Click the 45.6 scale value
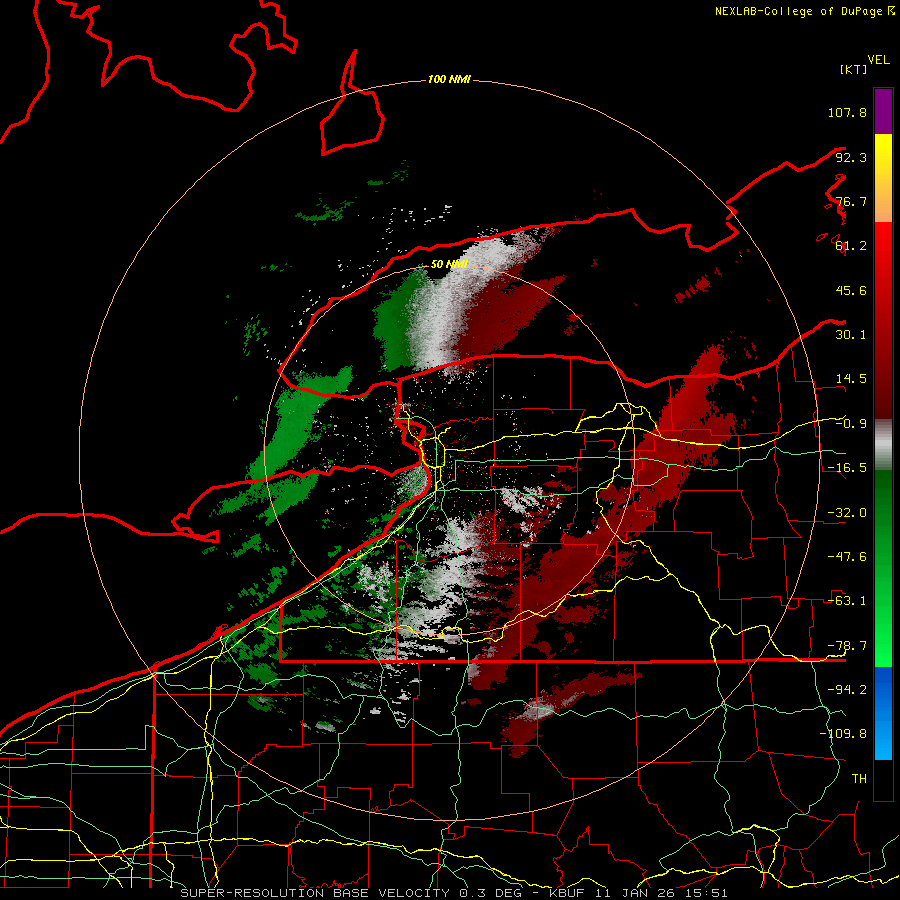Screen dimensions: 900x900 click(851, 290)
